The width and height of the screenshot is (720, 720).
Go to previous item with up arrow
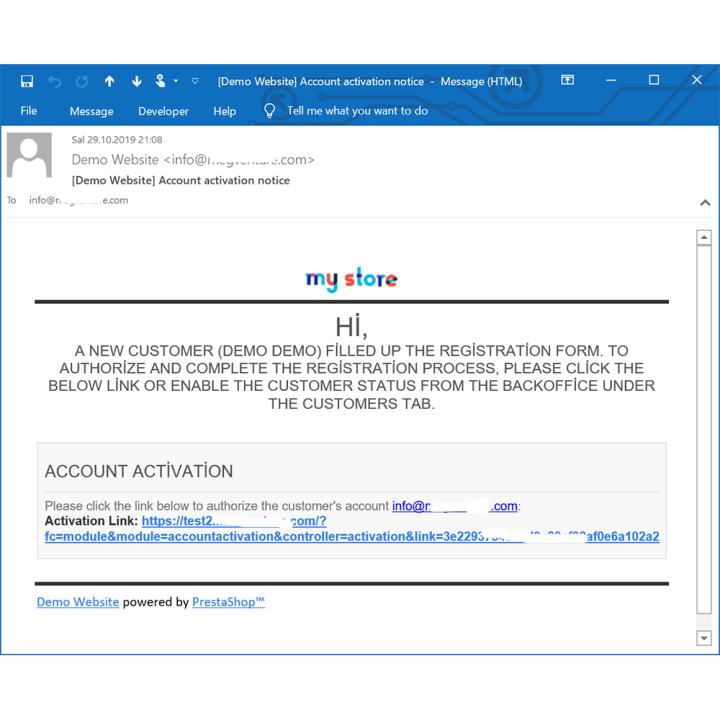(109, 81)
